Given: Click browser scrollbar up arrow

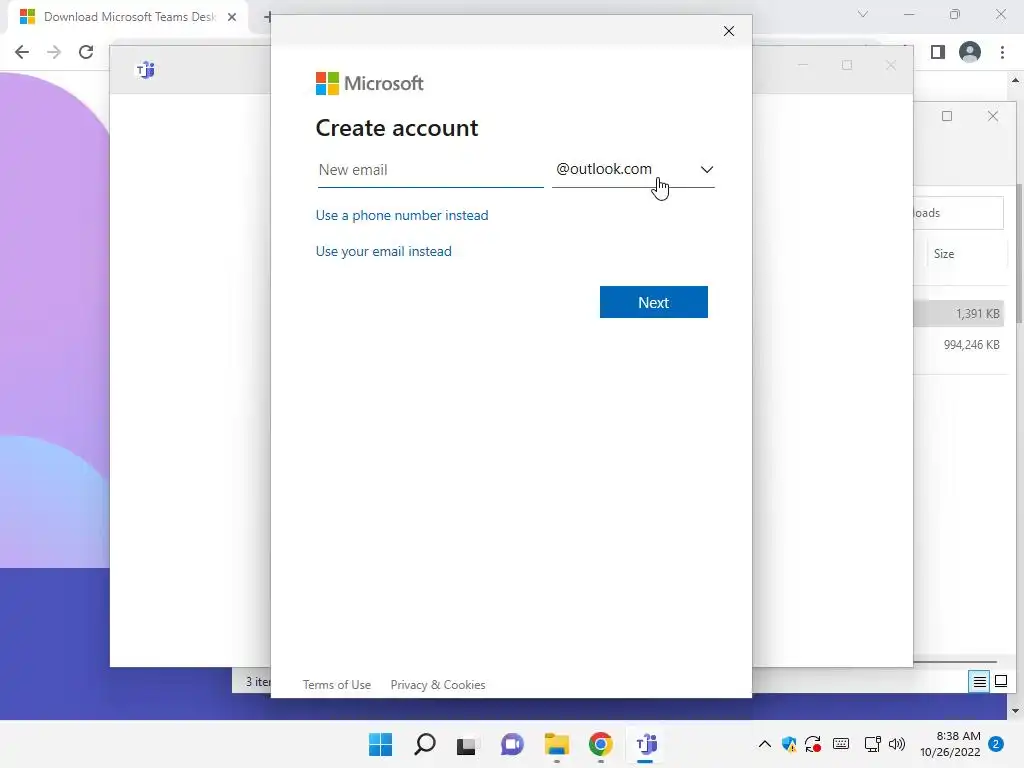Looking at the screenshot, I should (1016, 80).
